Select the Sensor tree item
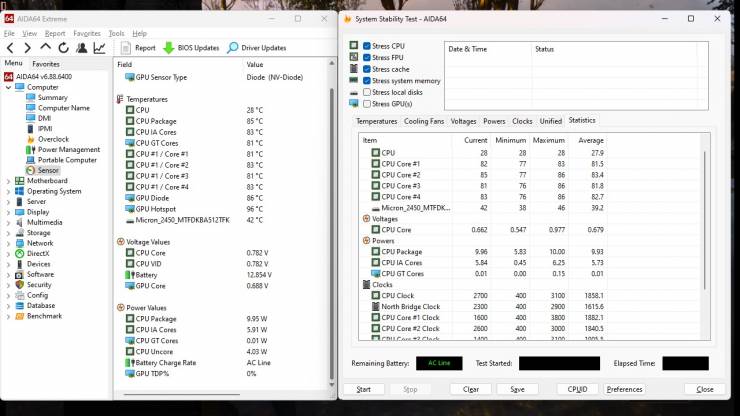 [48, 170]
